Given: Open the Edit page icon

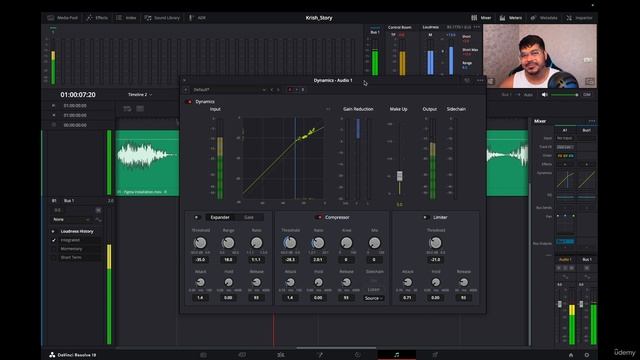Looking at the screenshot, I should (281, 355).
